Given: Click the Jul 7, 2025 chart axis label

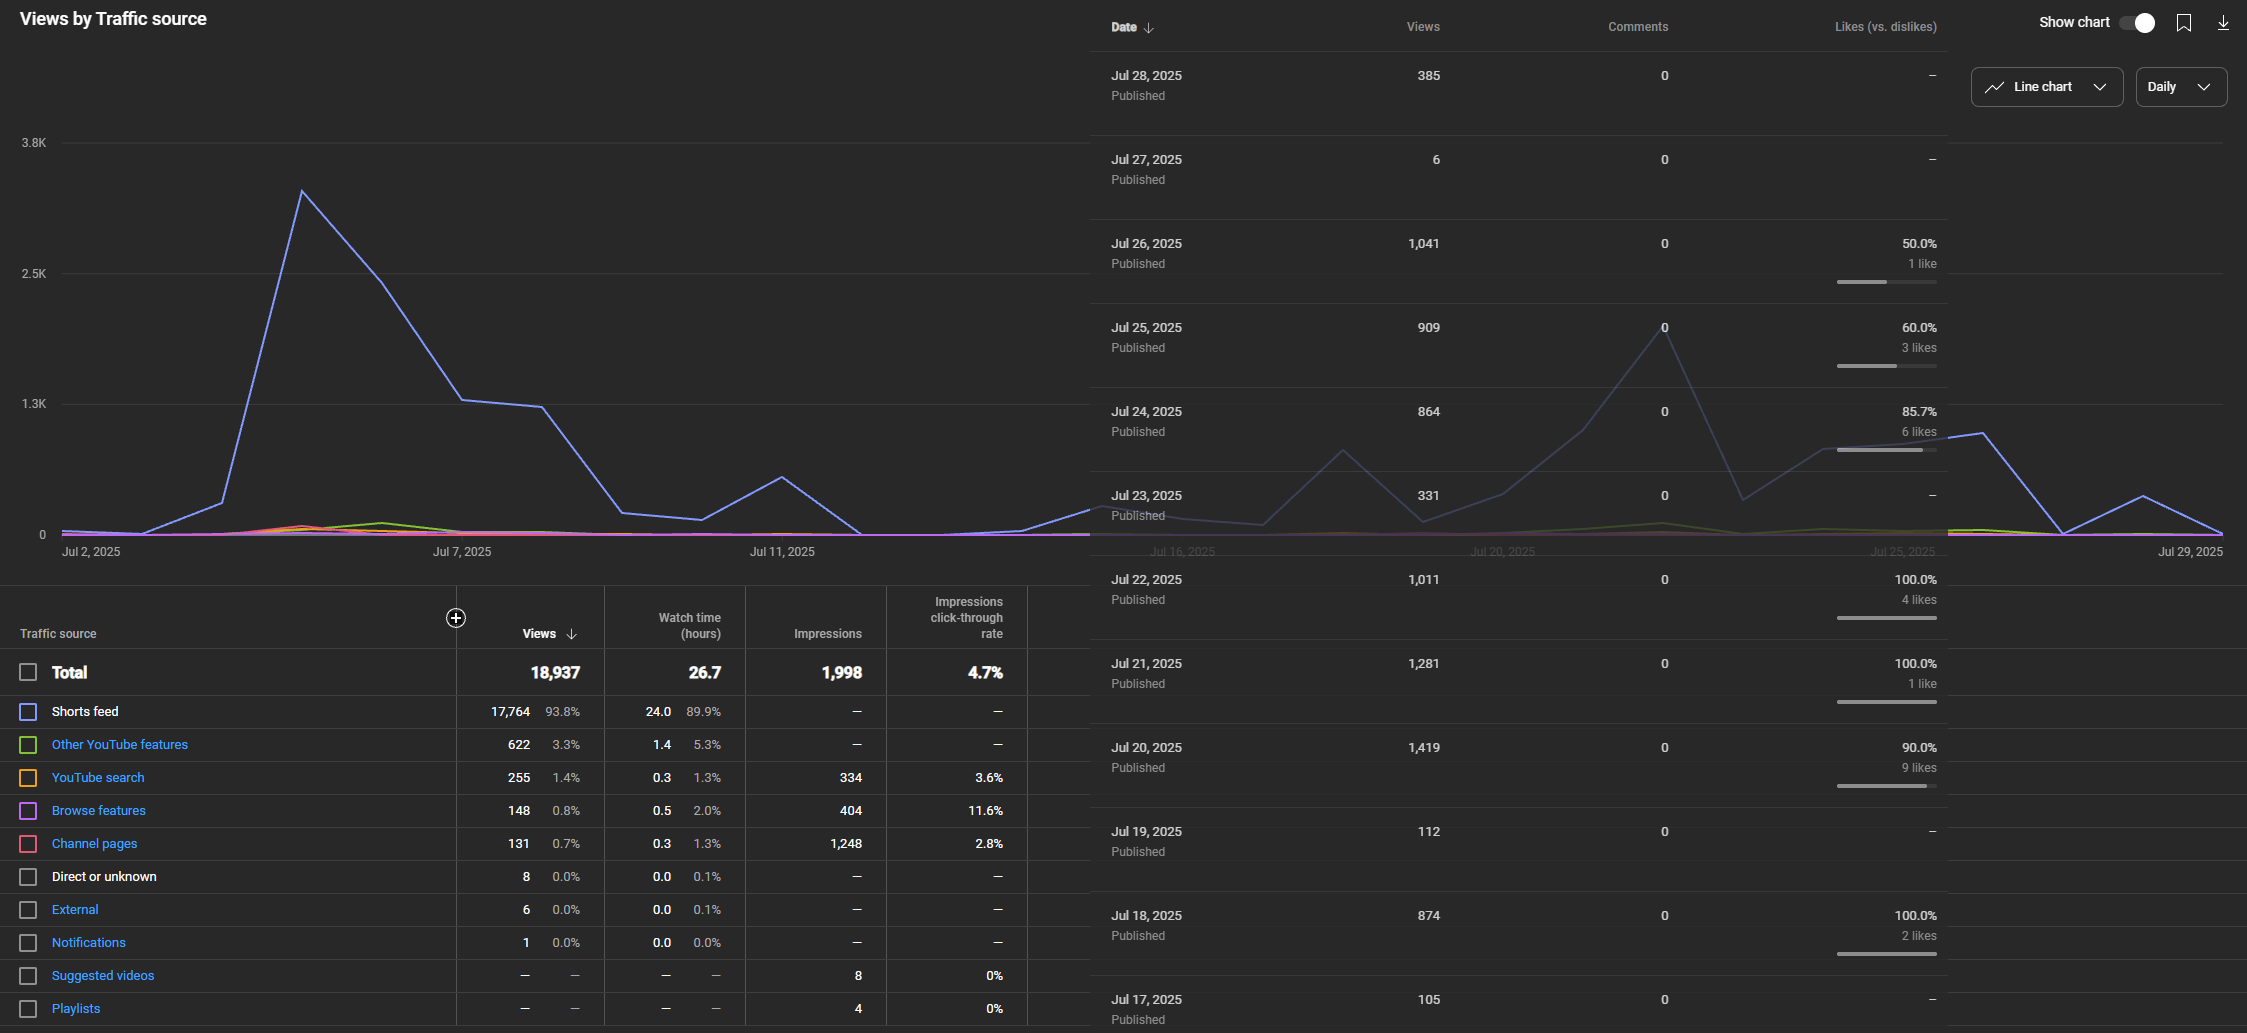Looking at the screenshot, I should (462, 552).
